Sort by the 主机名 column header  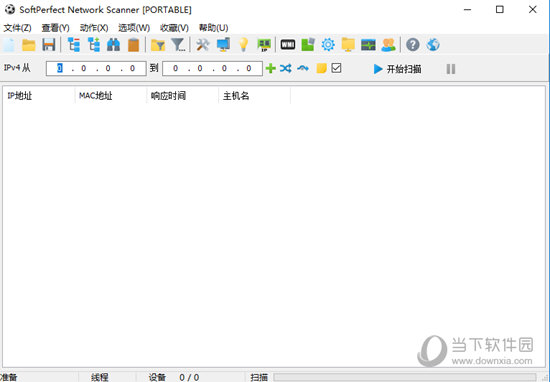click(255, 96)
